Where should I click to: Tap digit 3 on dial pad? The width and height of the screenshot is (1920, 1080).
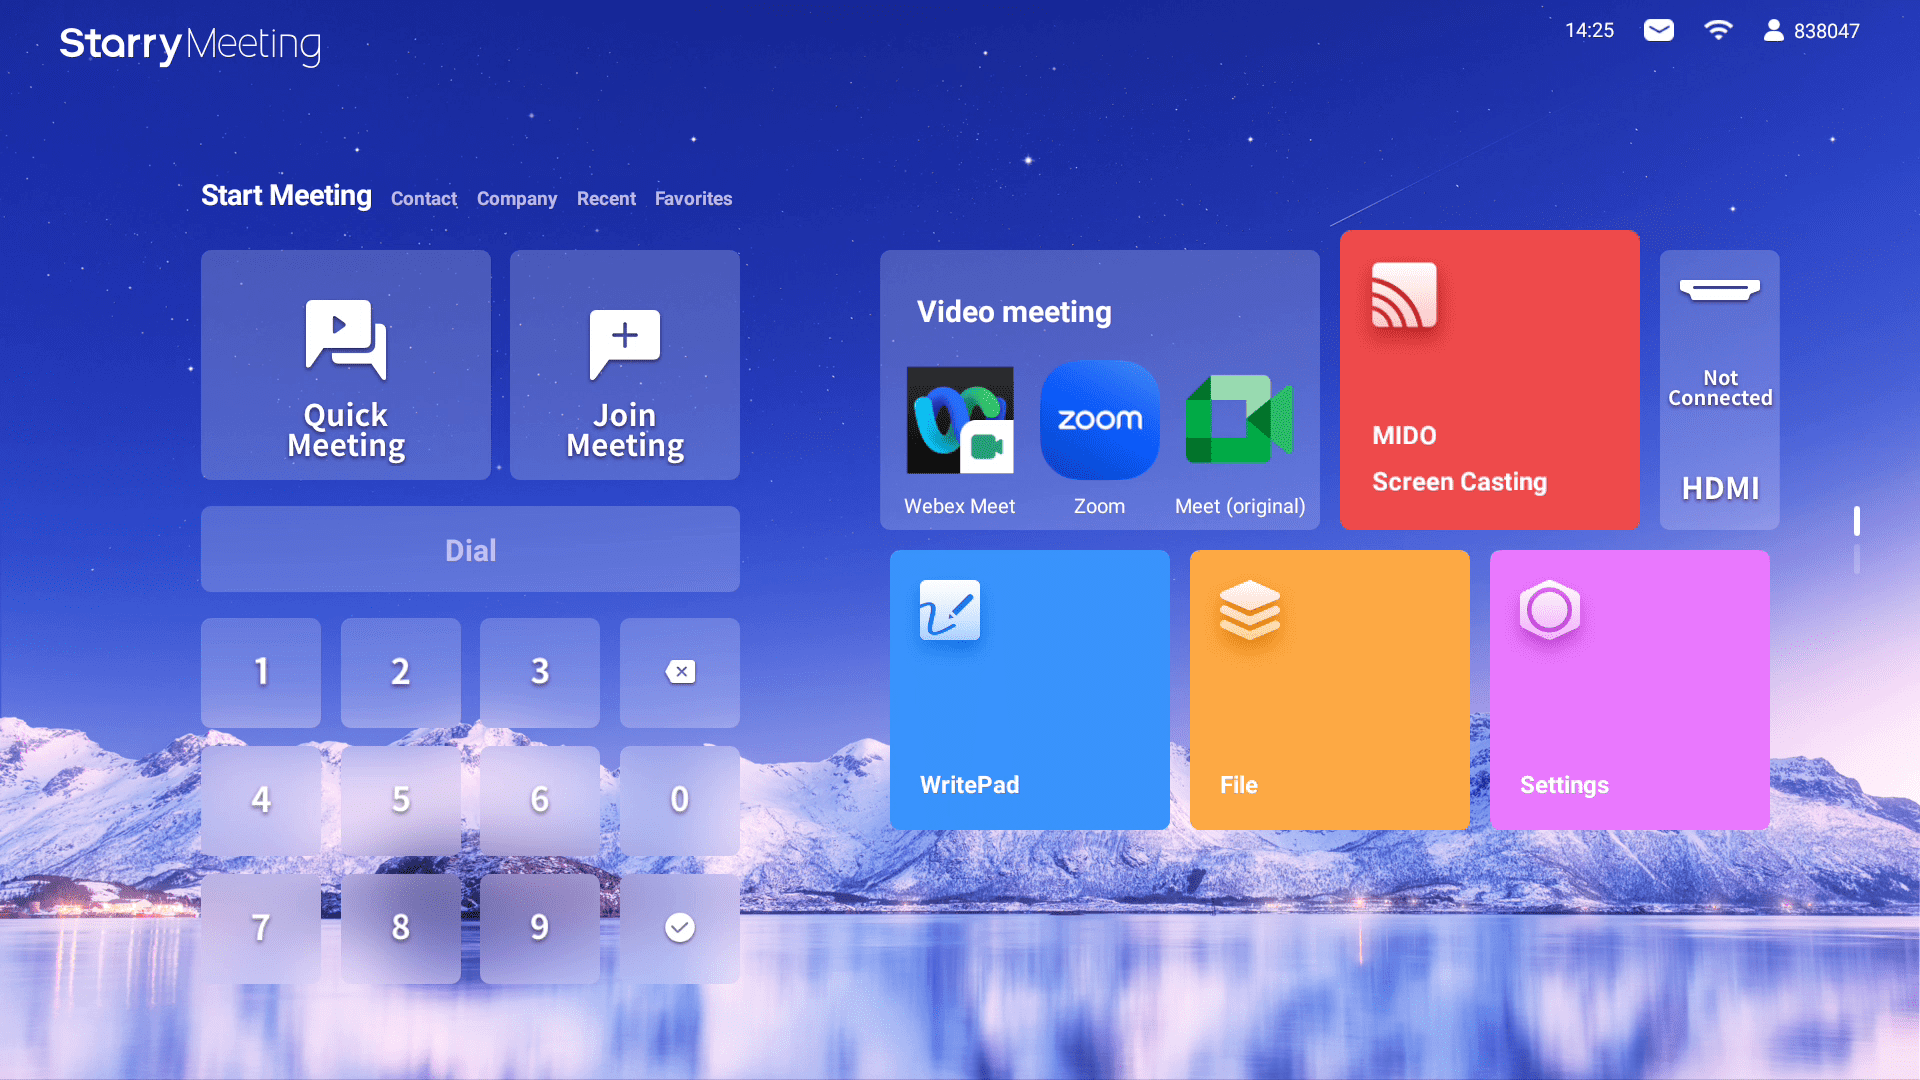(540, 672)
